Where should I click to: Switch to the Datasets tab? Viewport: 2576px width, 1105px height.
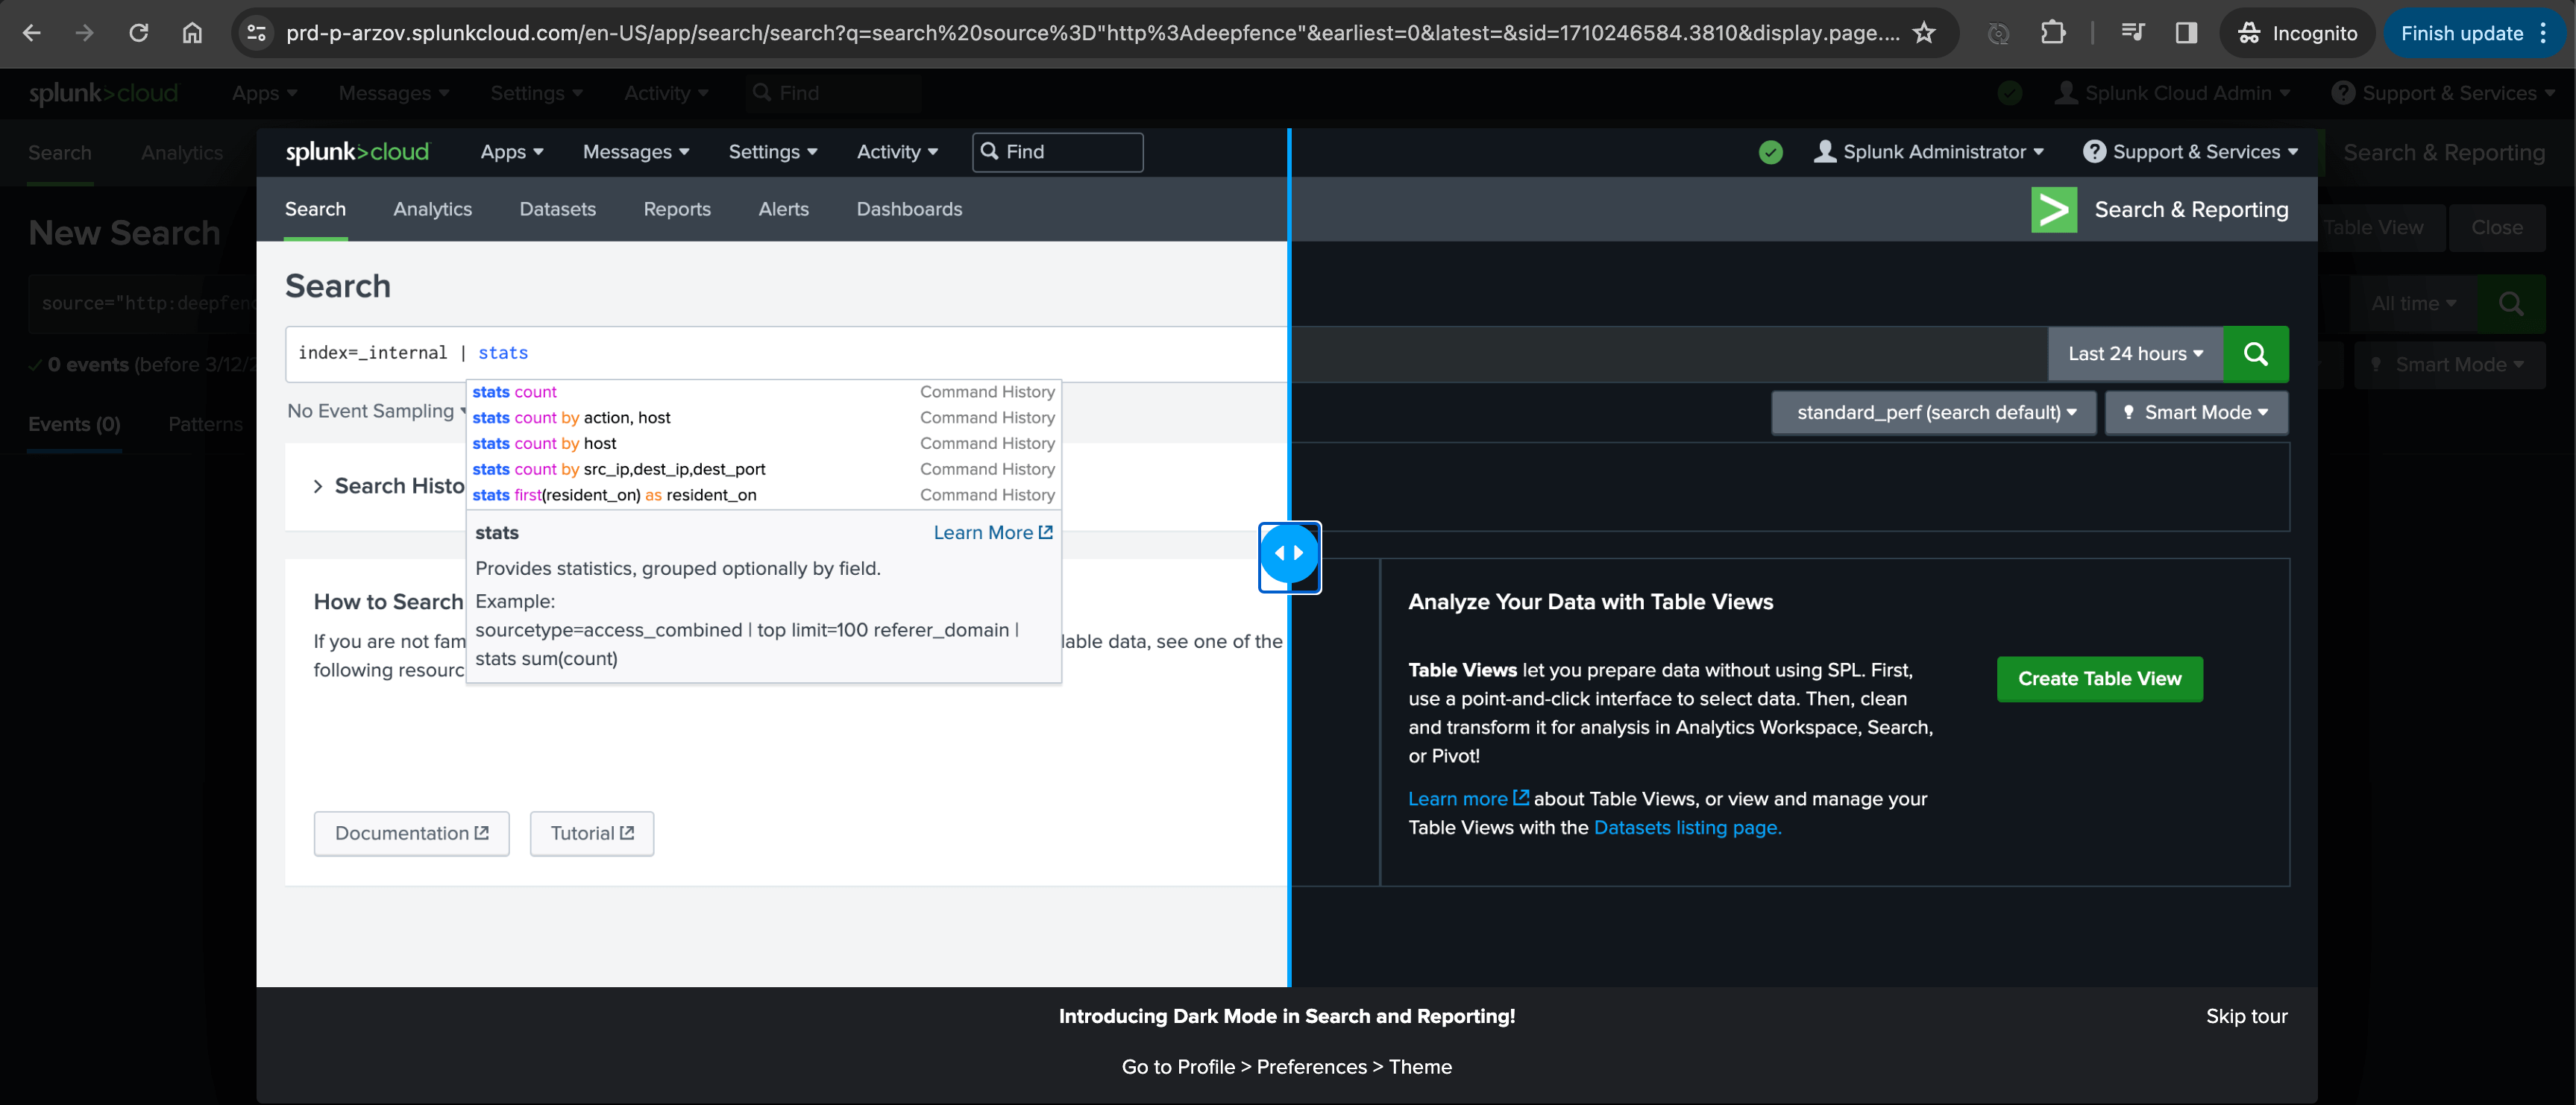pyautogui.click(x=557, y=209)
